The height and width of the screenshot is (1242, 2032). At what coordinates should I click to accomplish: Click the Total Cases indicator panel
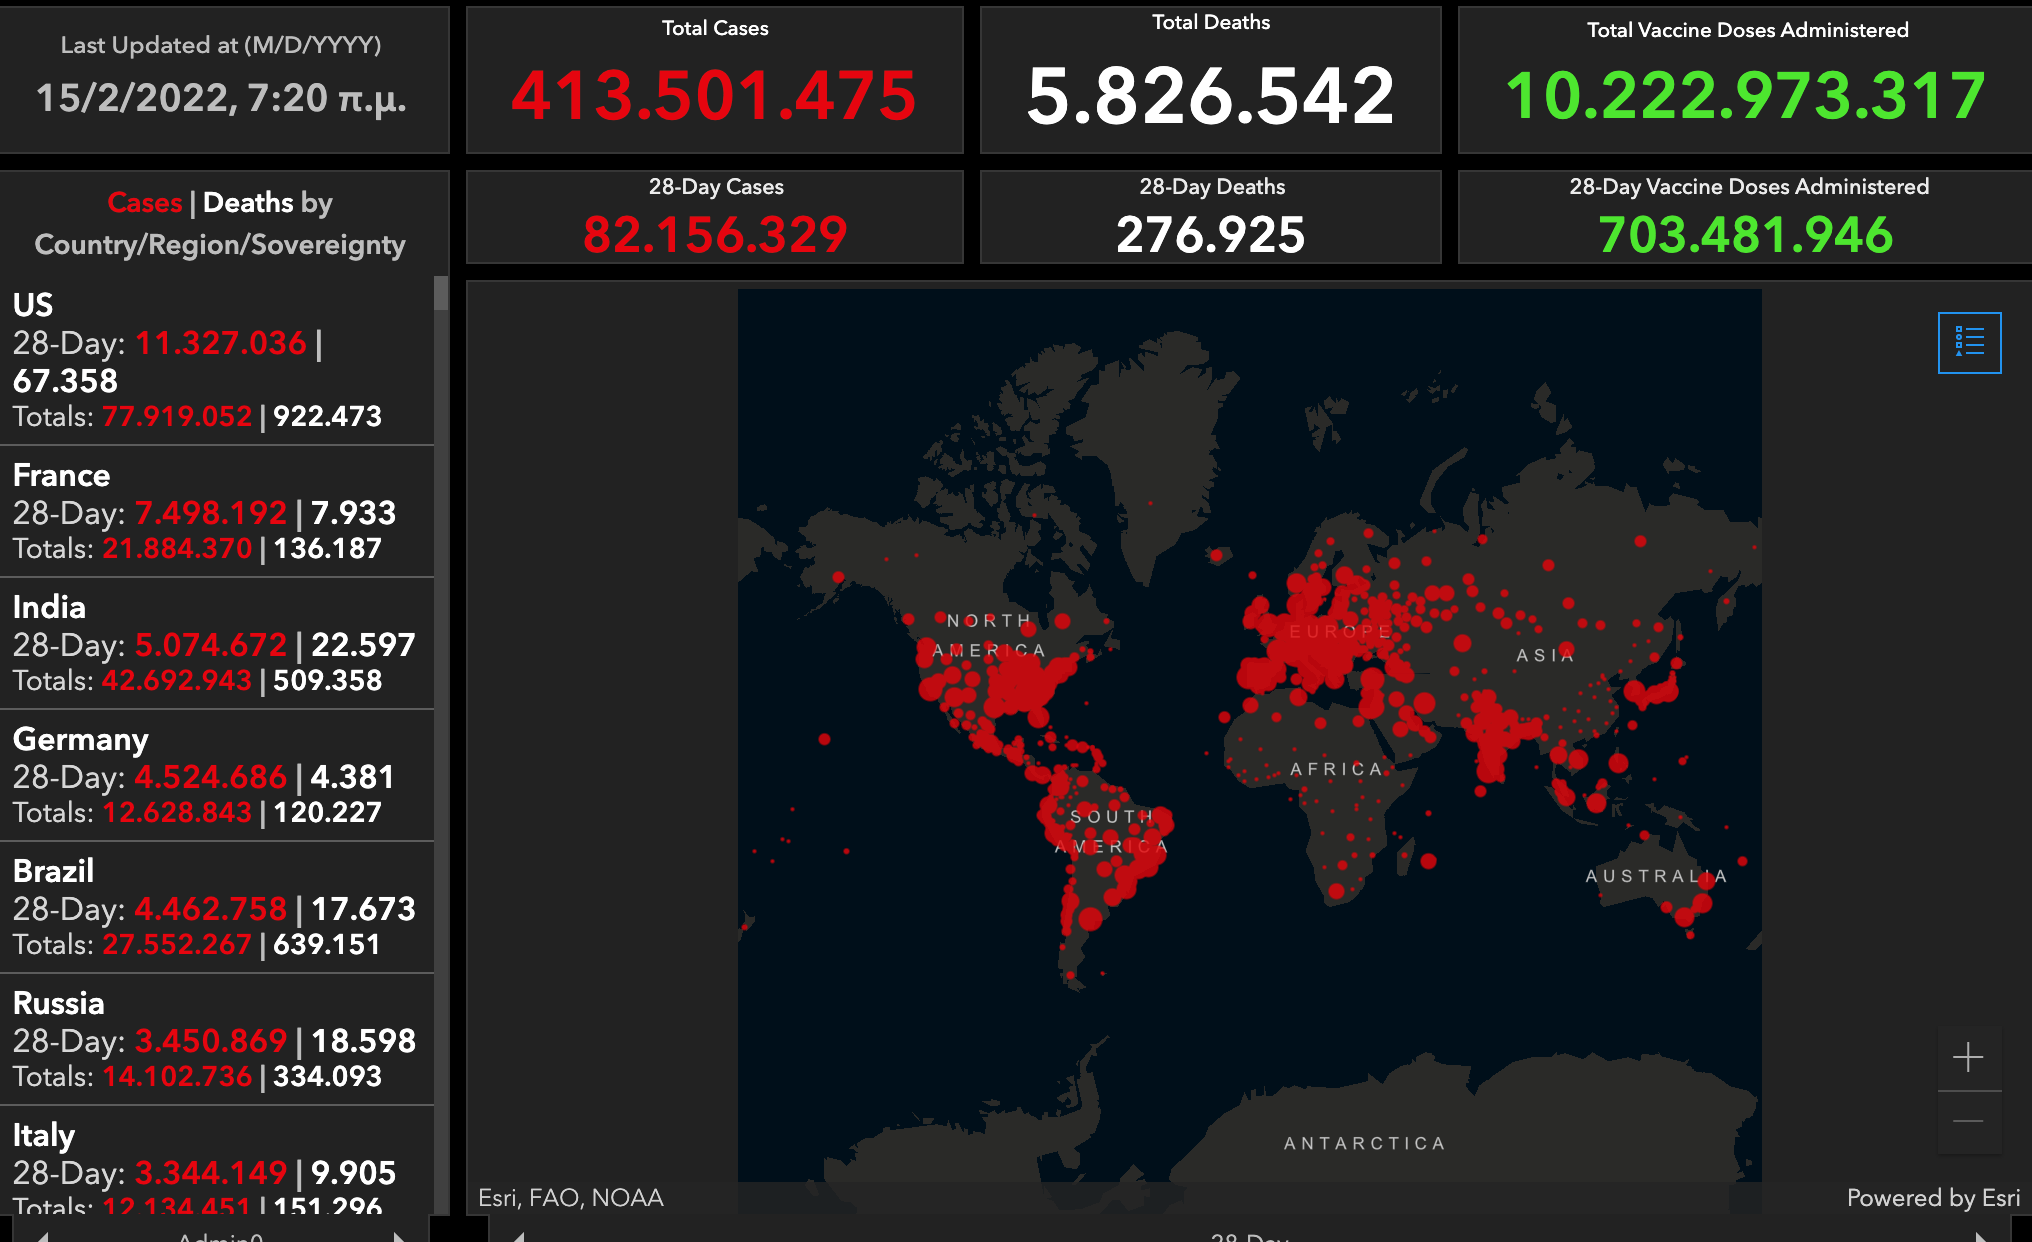[714, 80]
